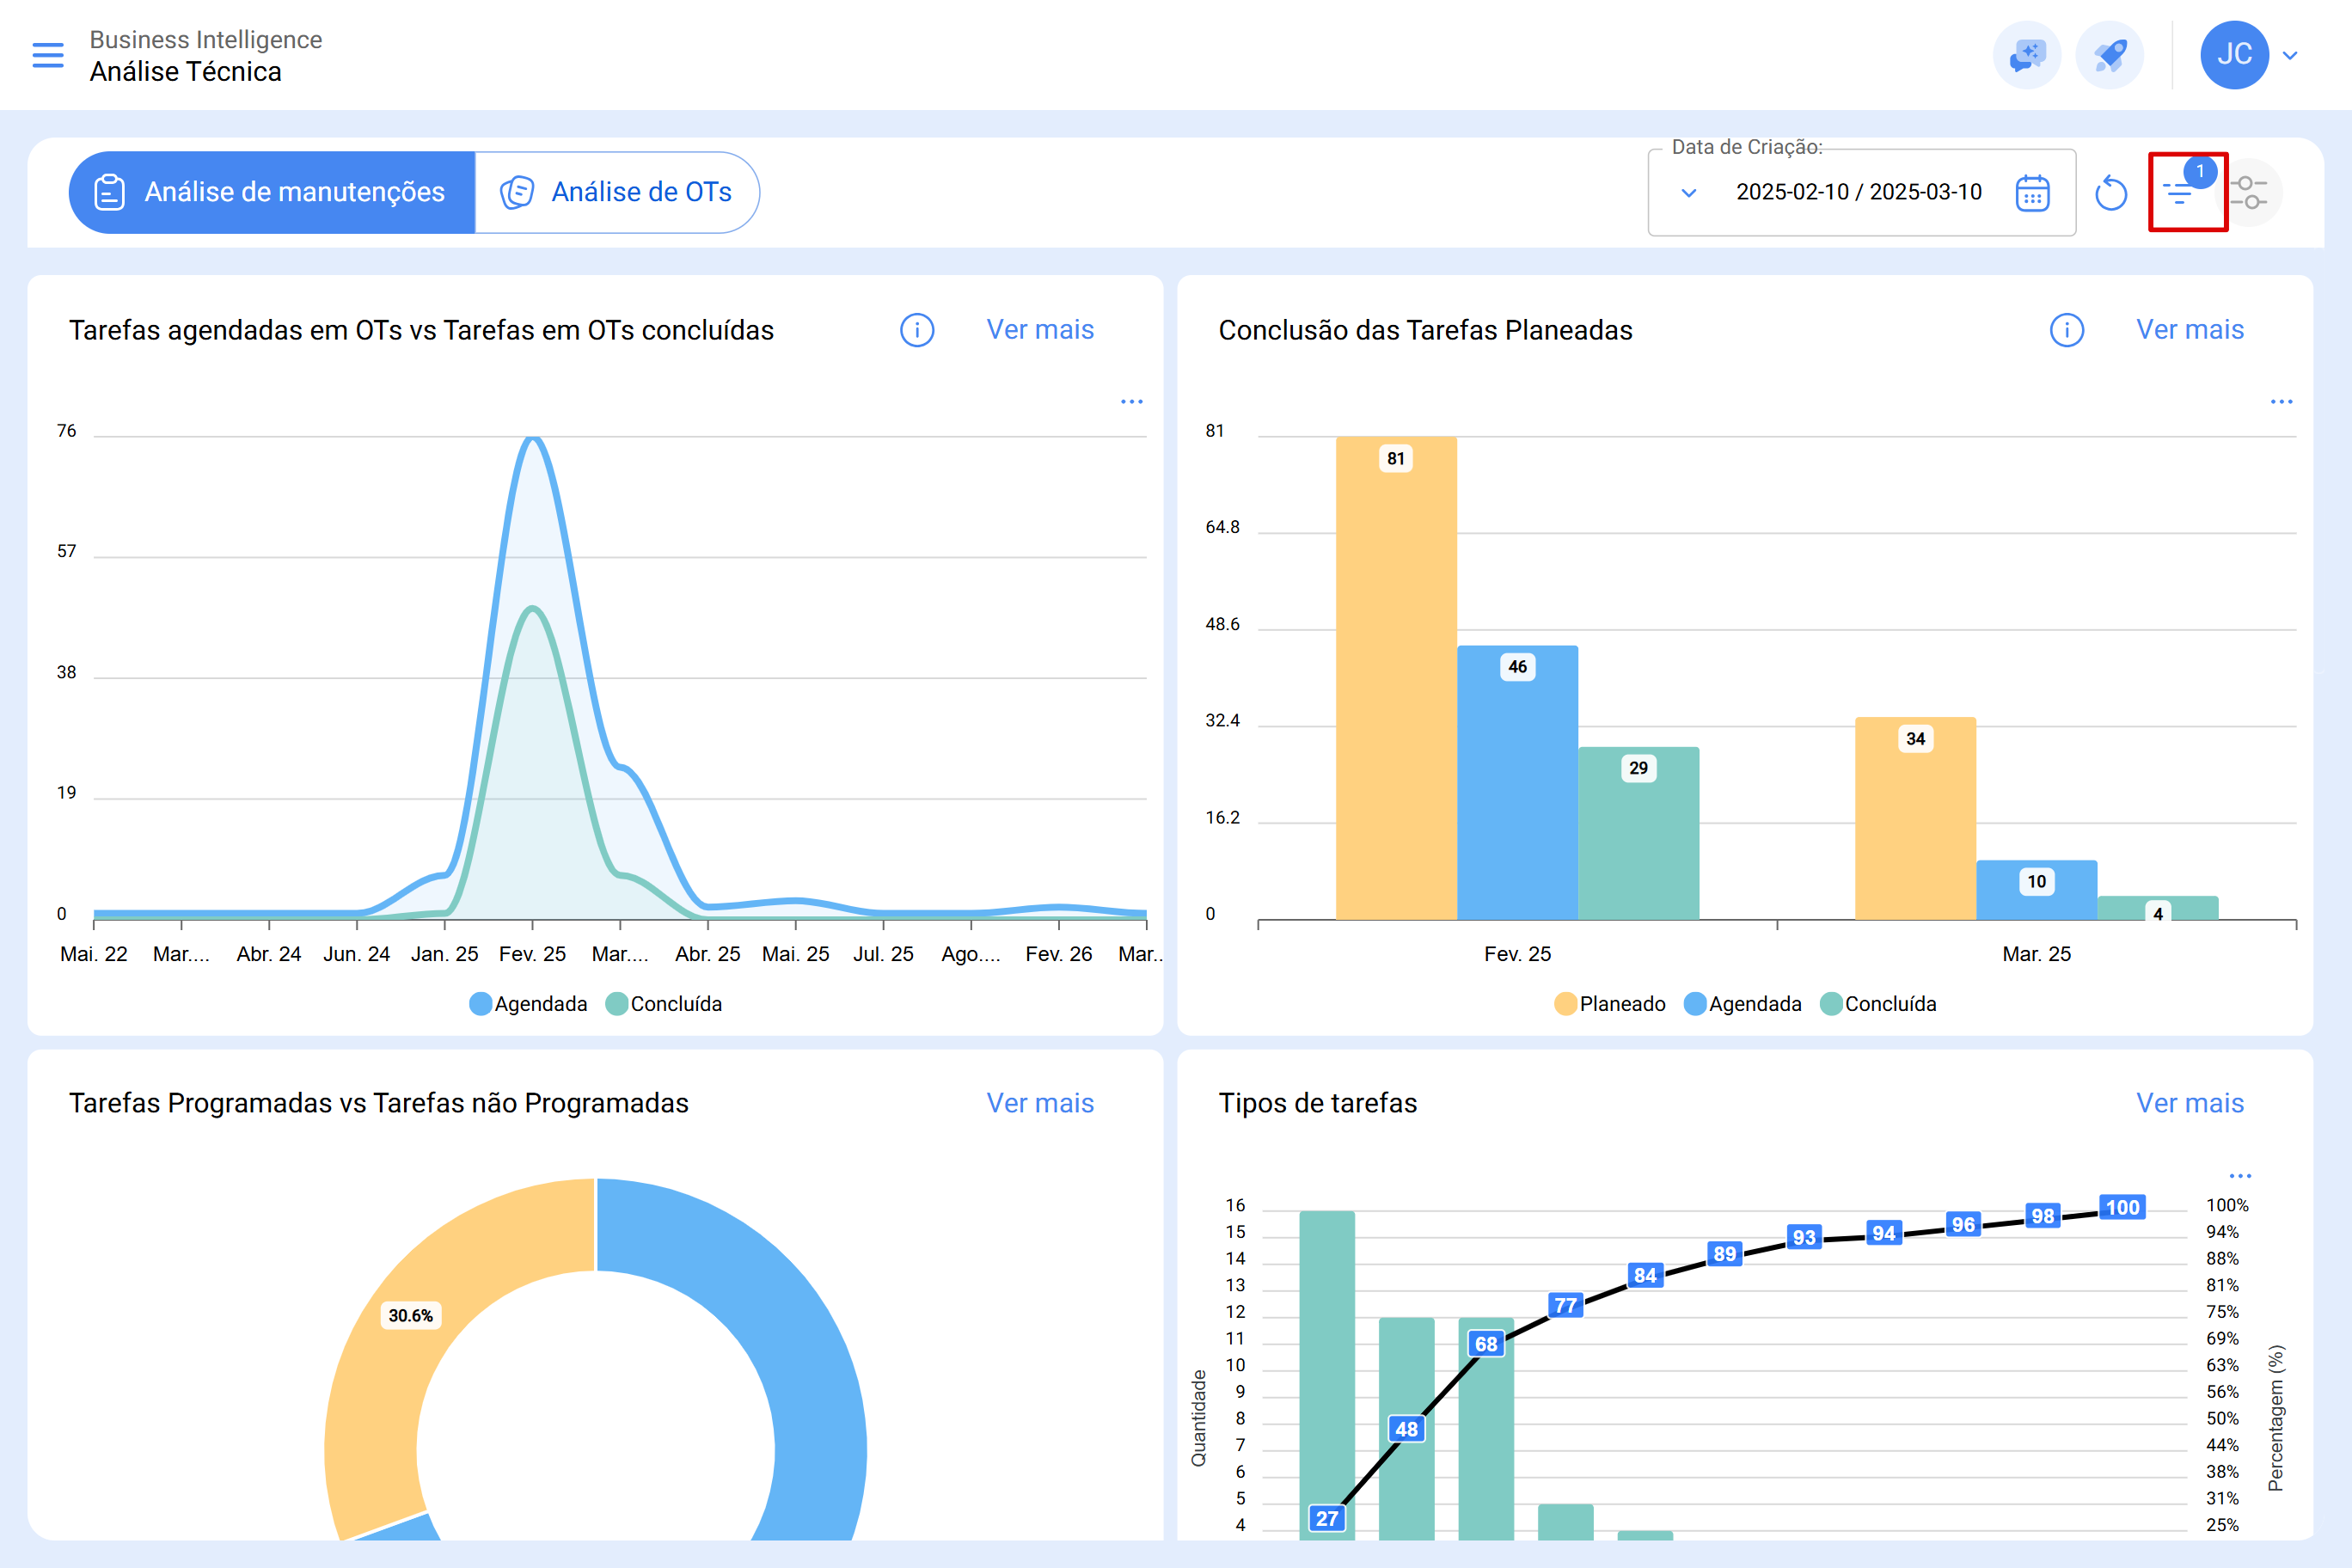Click the Fev. 25 label under bar chart
Viewport: 2352px width, 1568px height.
(1517, 954)
